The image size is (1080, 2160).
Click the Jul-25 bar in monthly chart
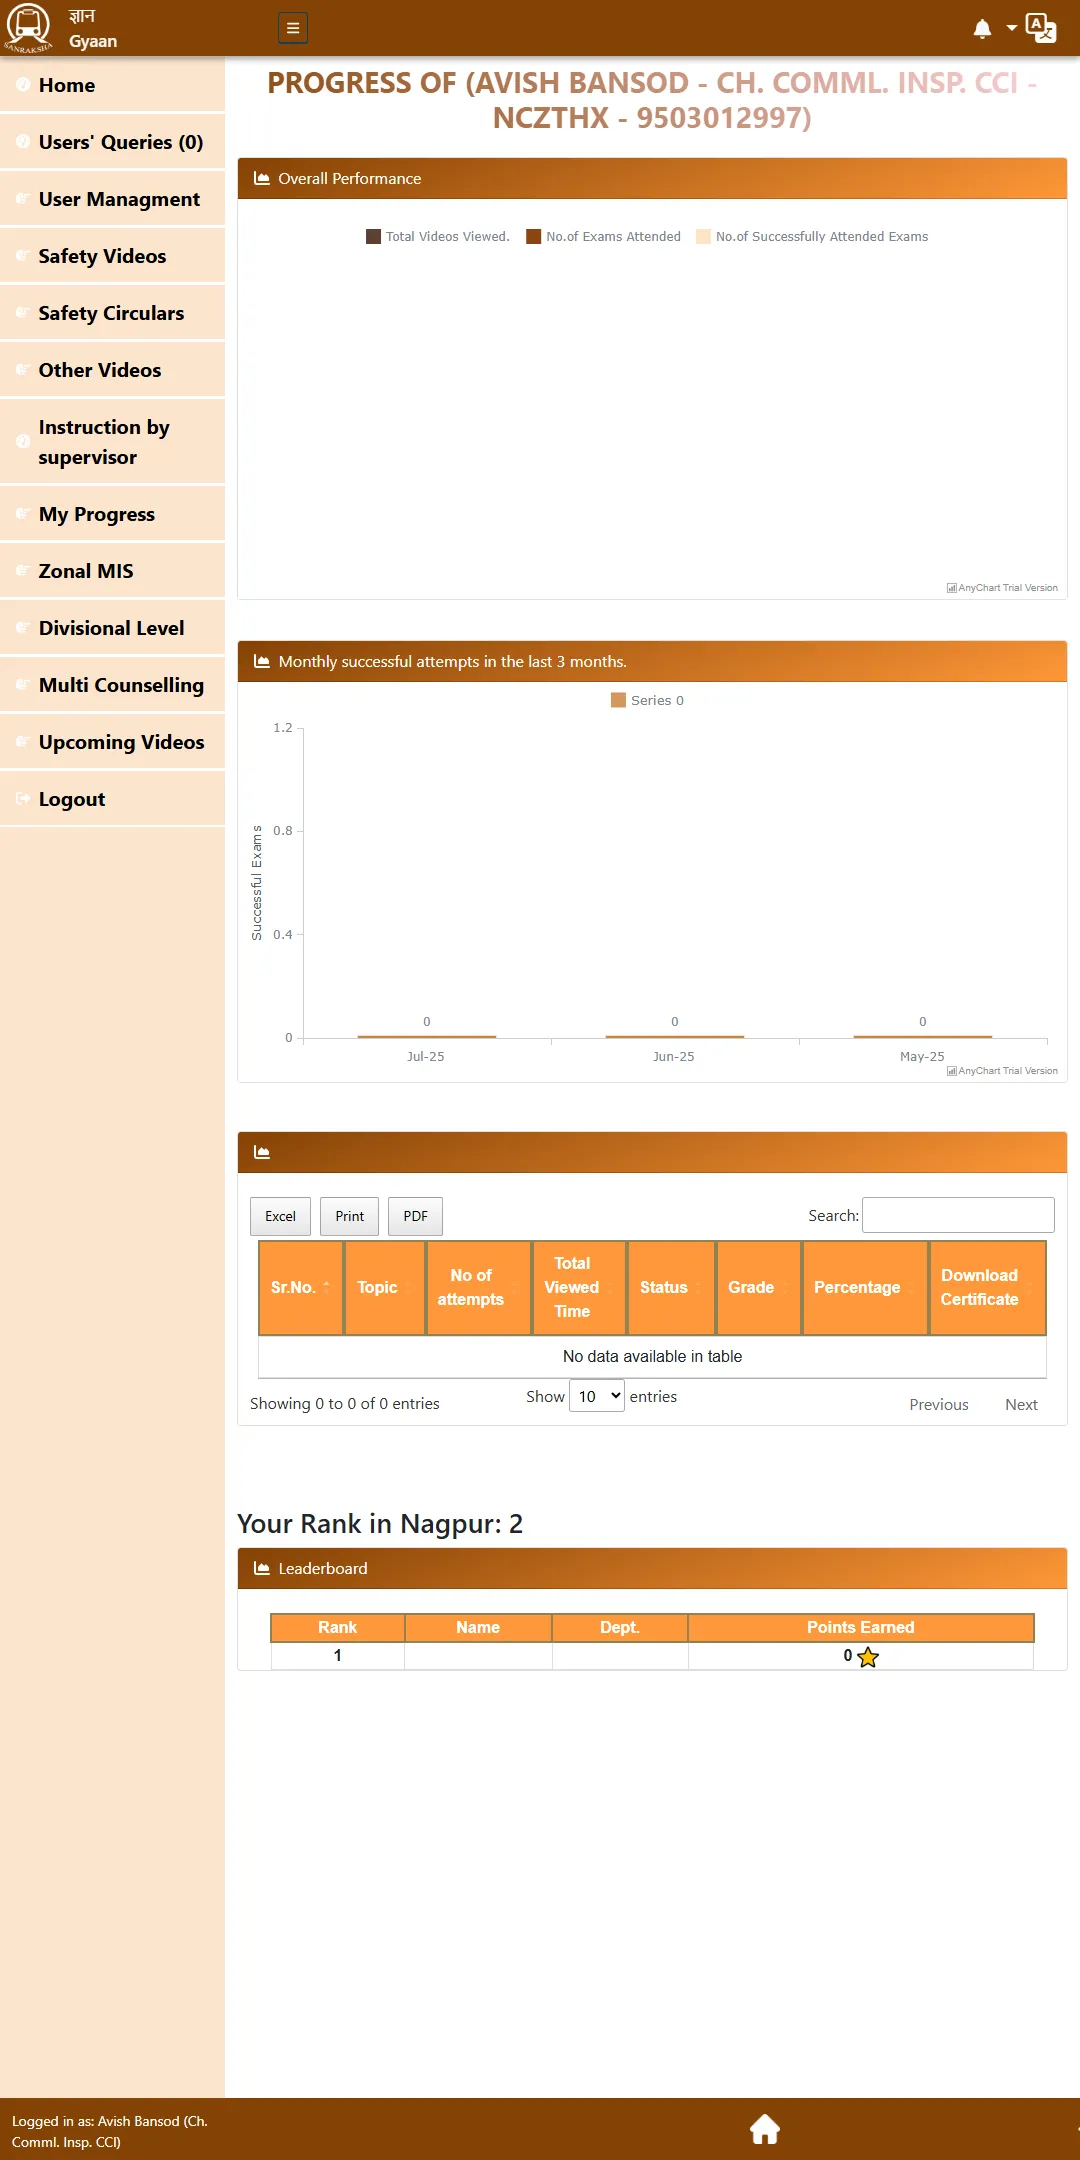pyautogui.click(x=427, y=1036)
